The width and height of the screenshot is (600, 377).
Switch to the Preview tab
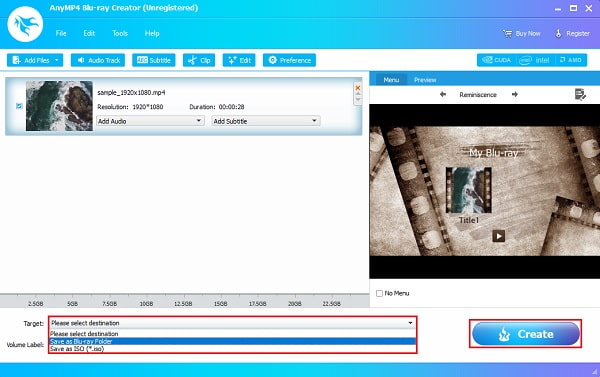(425, 80)
